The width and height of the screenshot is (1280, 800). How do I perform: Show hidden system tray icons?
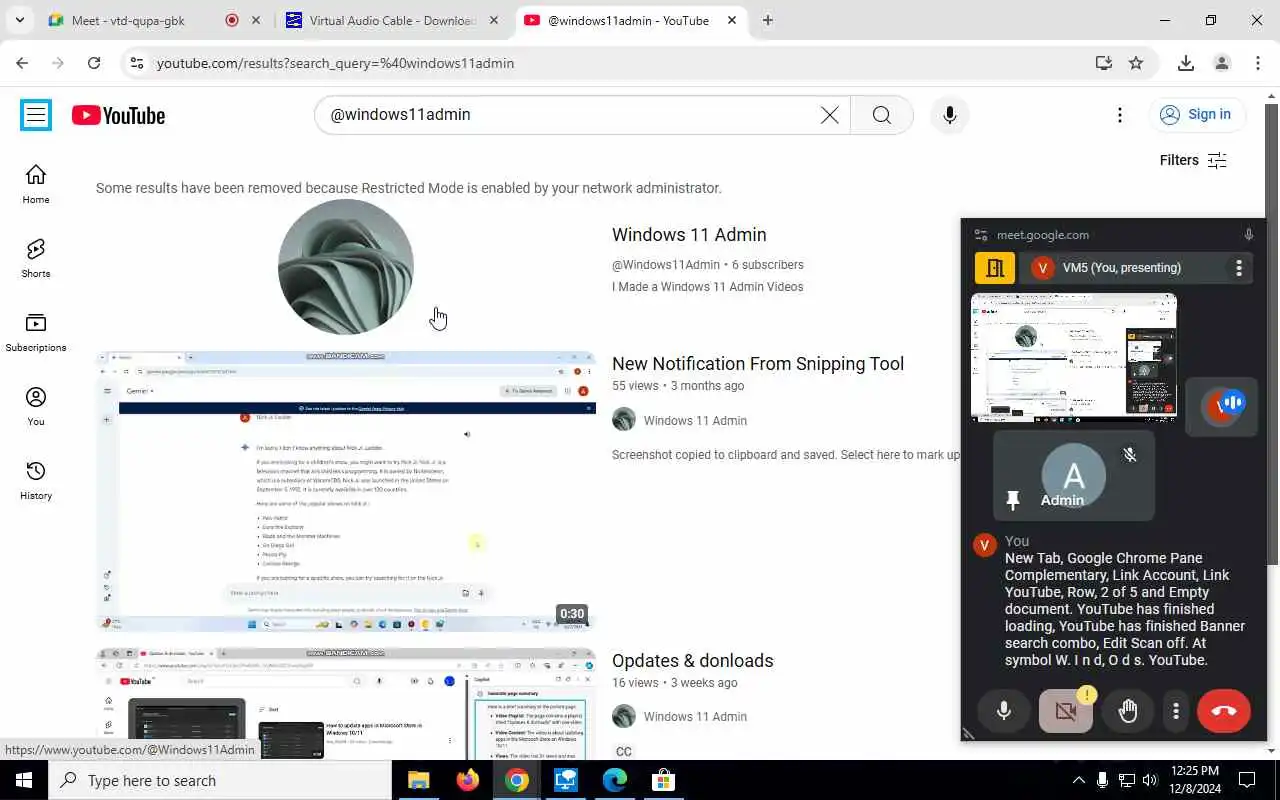pos(1078,780)
